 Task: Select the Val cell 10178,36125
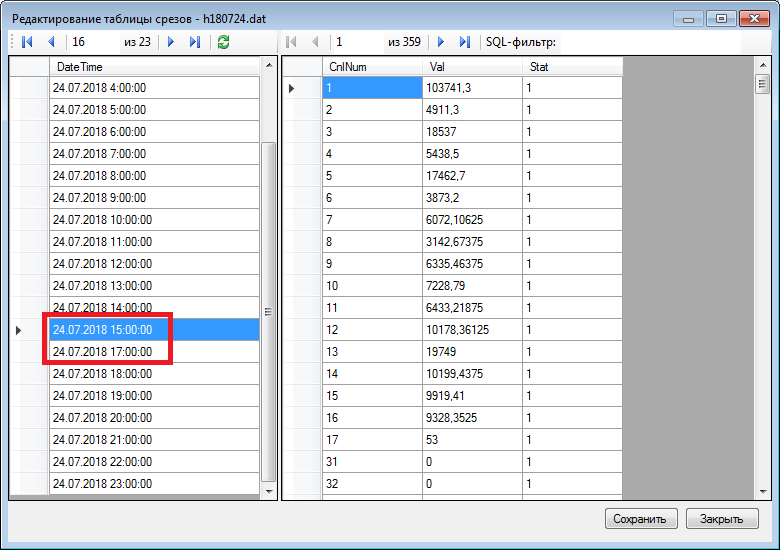pos(472,330)
